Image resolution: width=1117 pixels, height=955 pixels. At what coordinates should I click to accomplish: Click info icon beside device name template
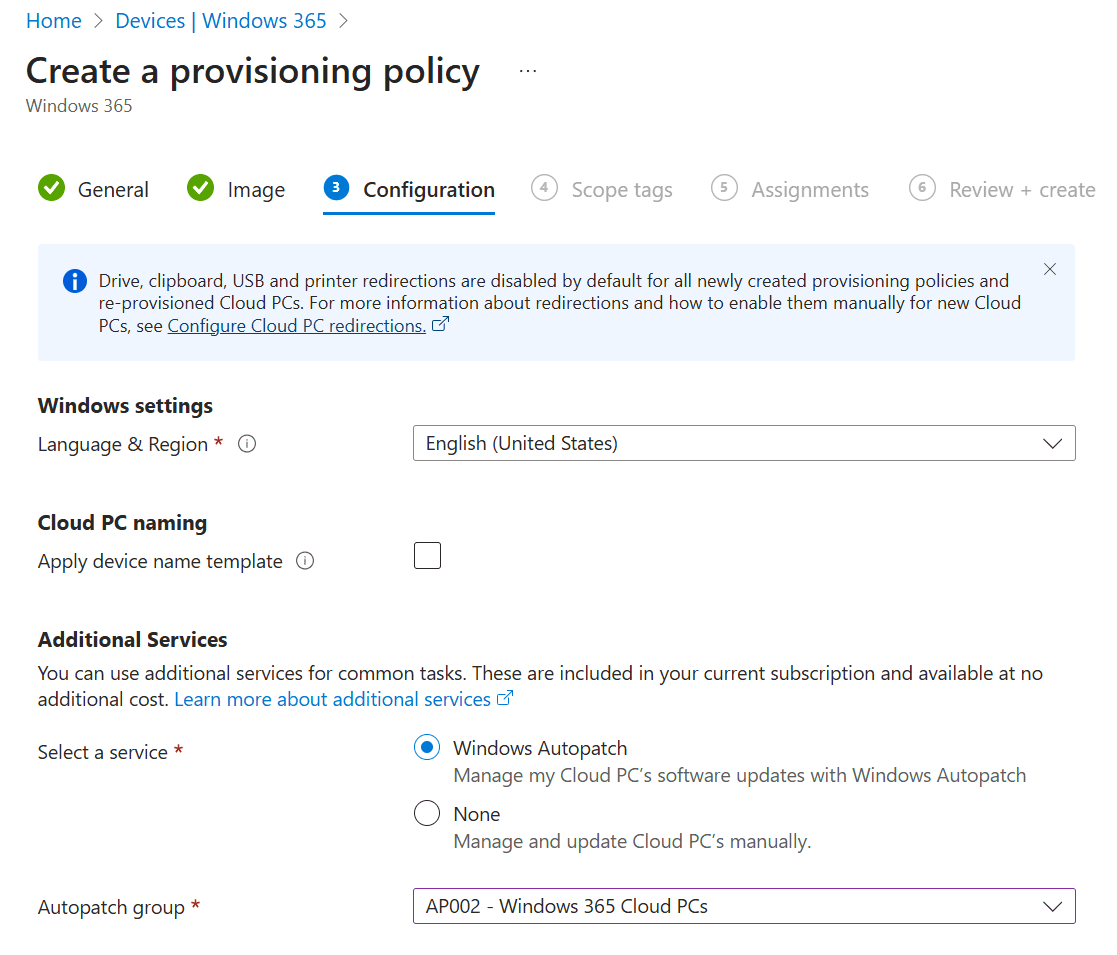tap(306, 561)
